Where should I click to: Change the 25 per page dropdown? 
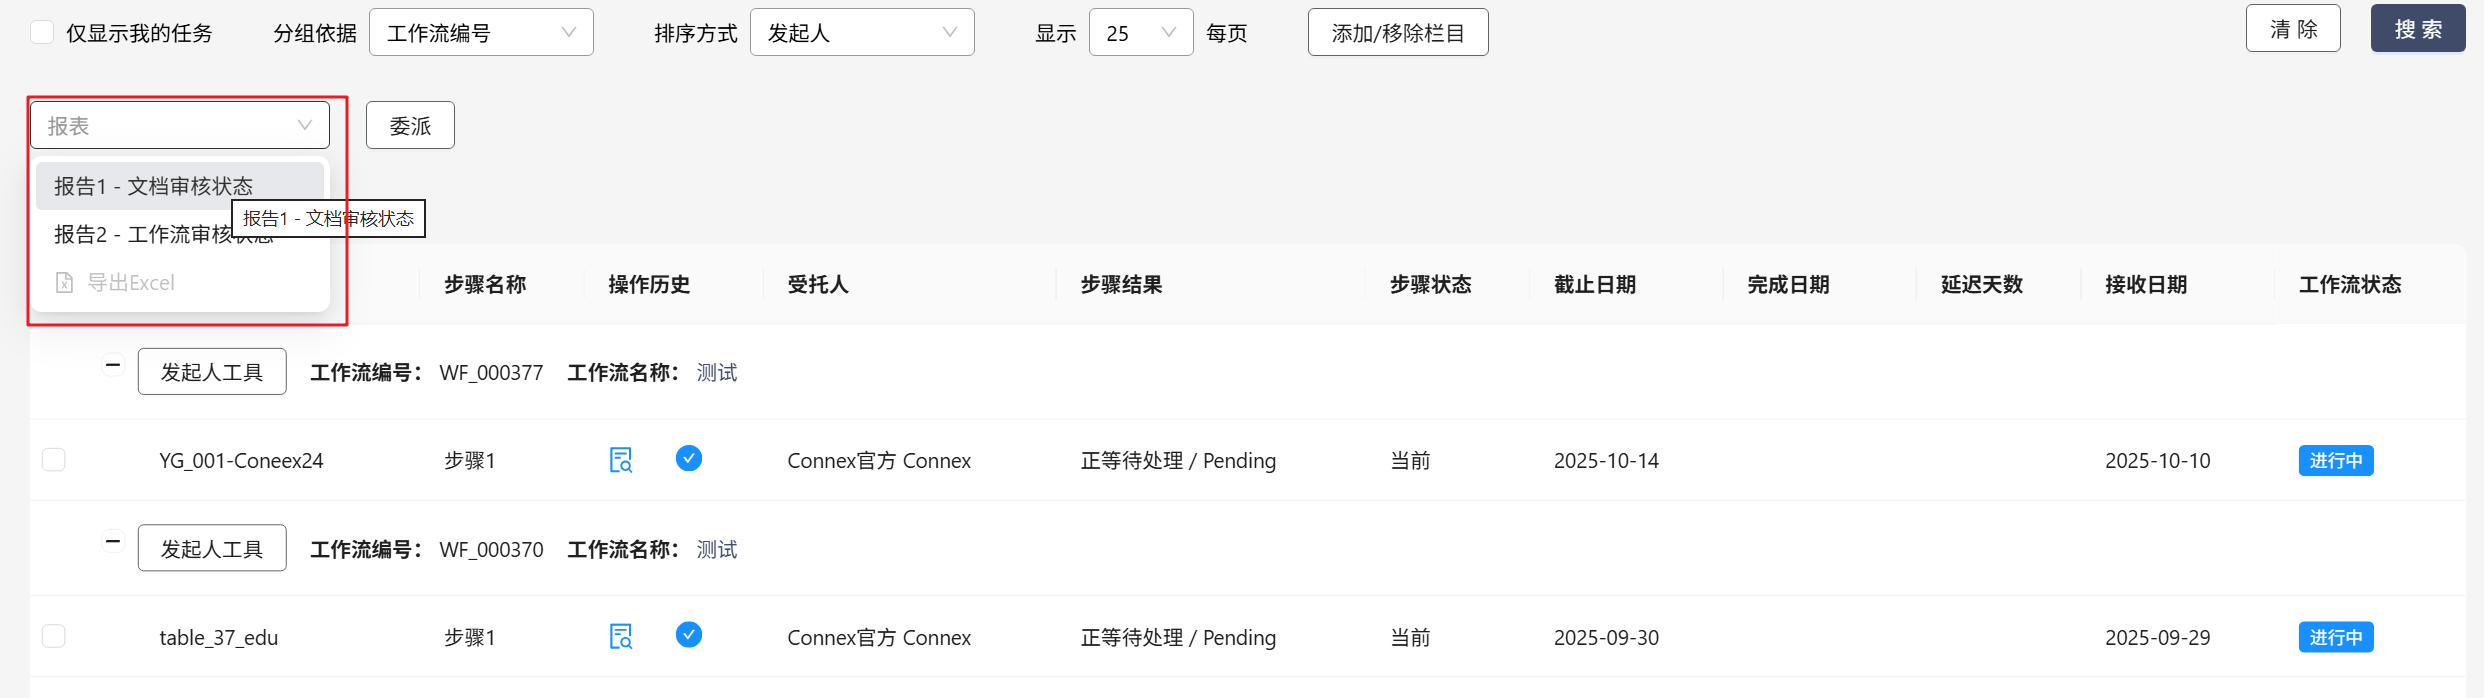tap(1140, 33)
